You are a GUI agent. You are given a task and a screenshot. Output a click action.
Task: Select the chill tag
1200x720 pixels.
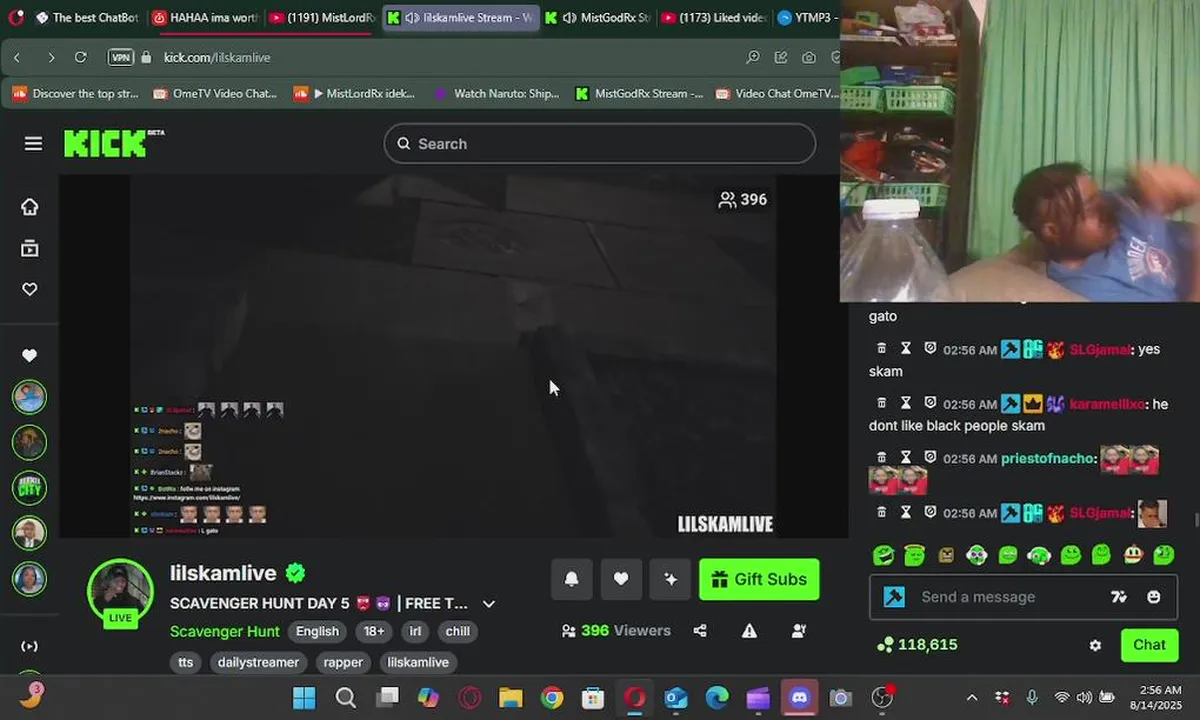click(458, 632)
